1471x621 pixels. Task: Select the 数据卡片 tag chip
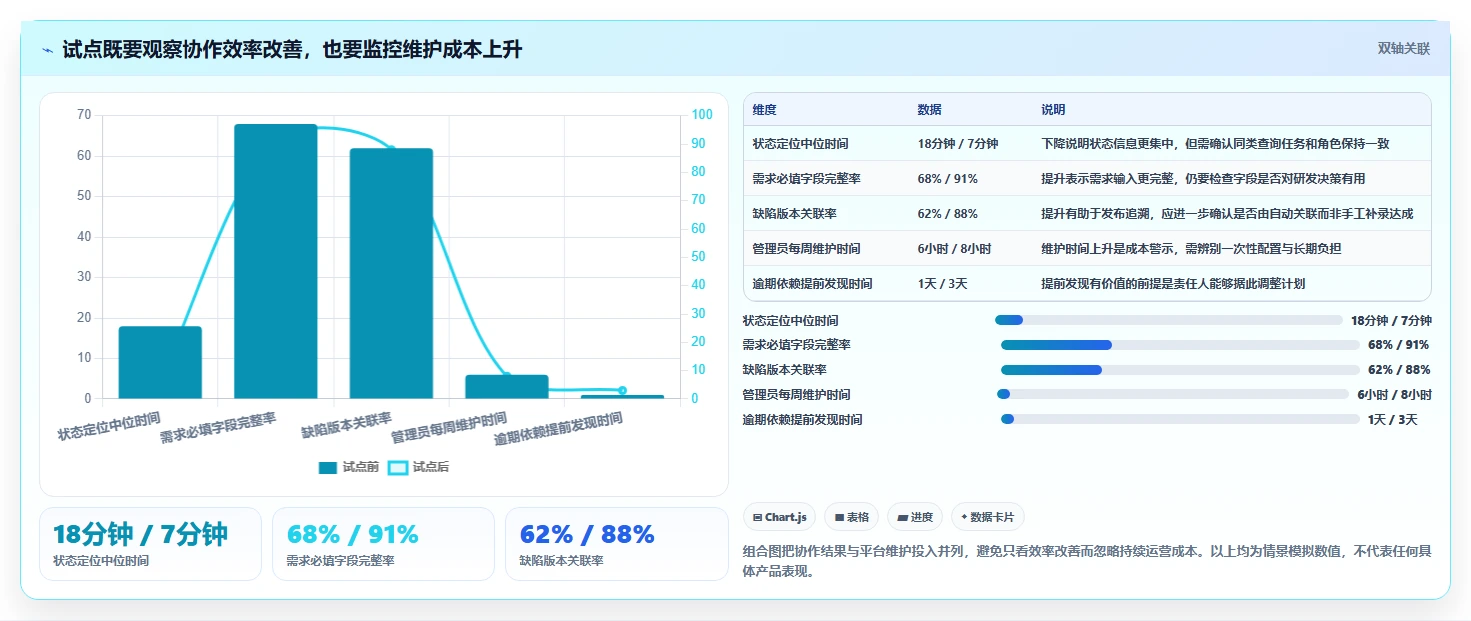(988, 517)
